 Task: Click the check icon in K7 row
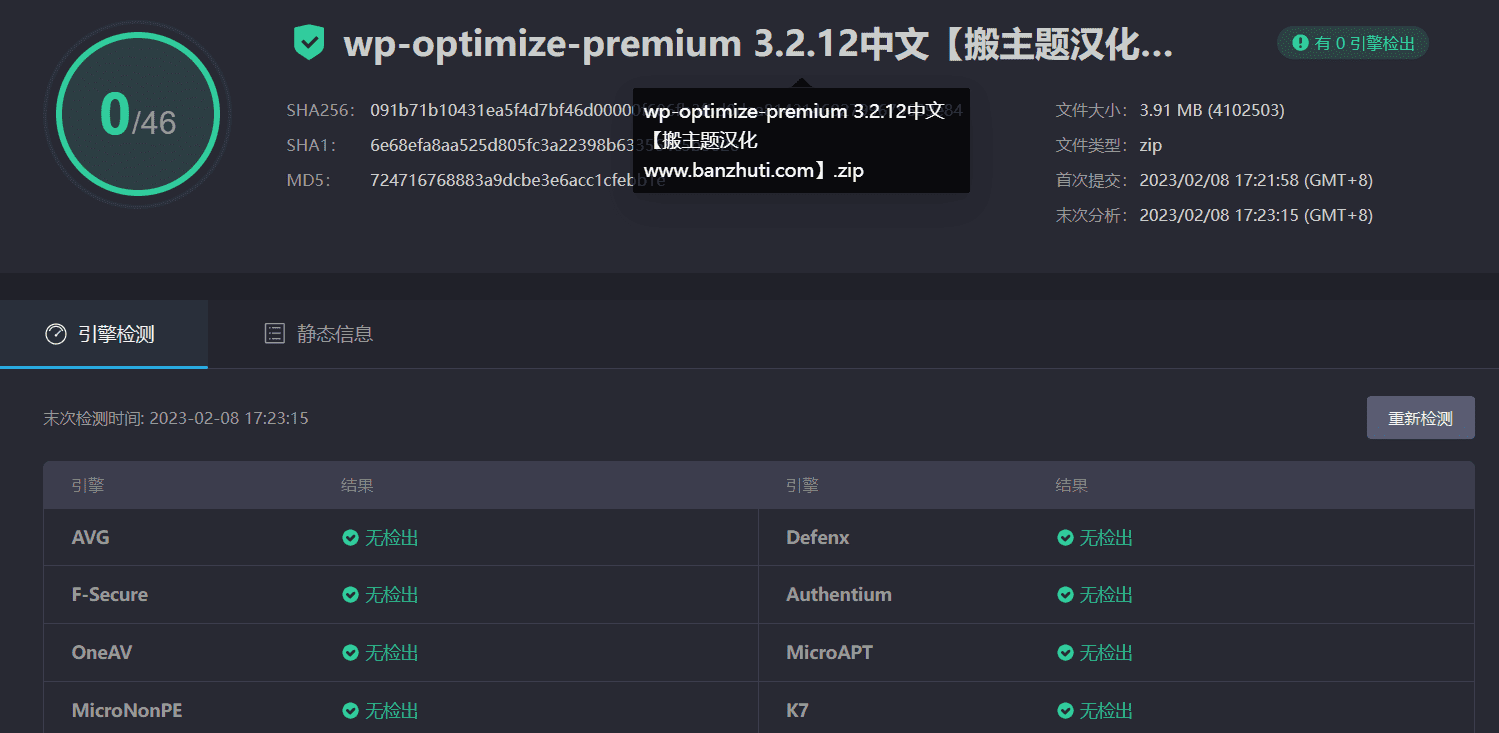(x=1065, y=711)
